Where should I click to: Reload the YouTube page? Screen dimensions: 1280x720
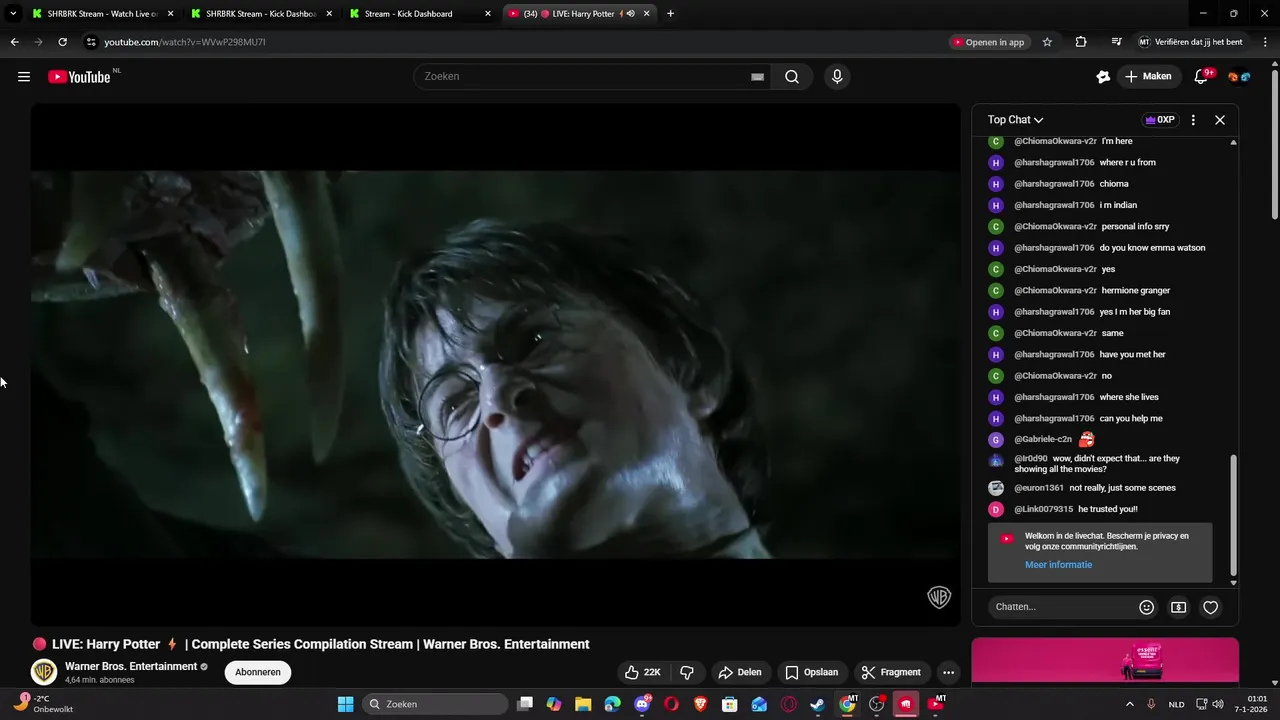tap(62, 42)
